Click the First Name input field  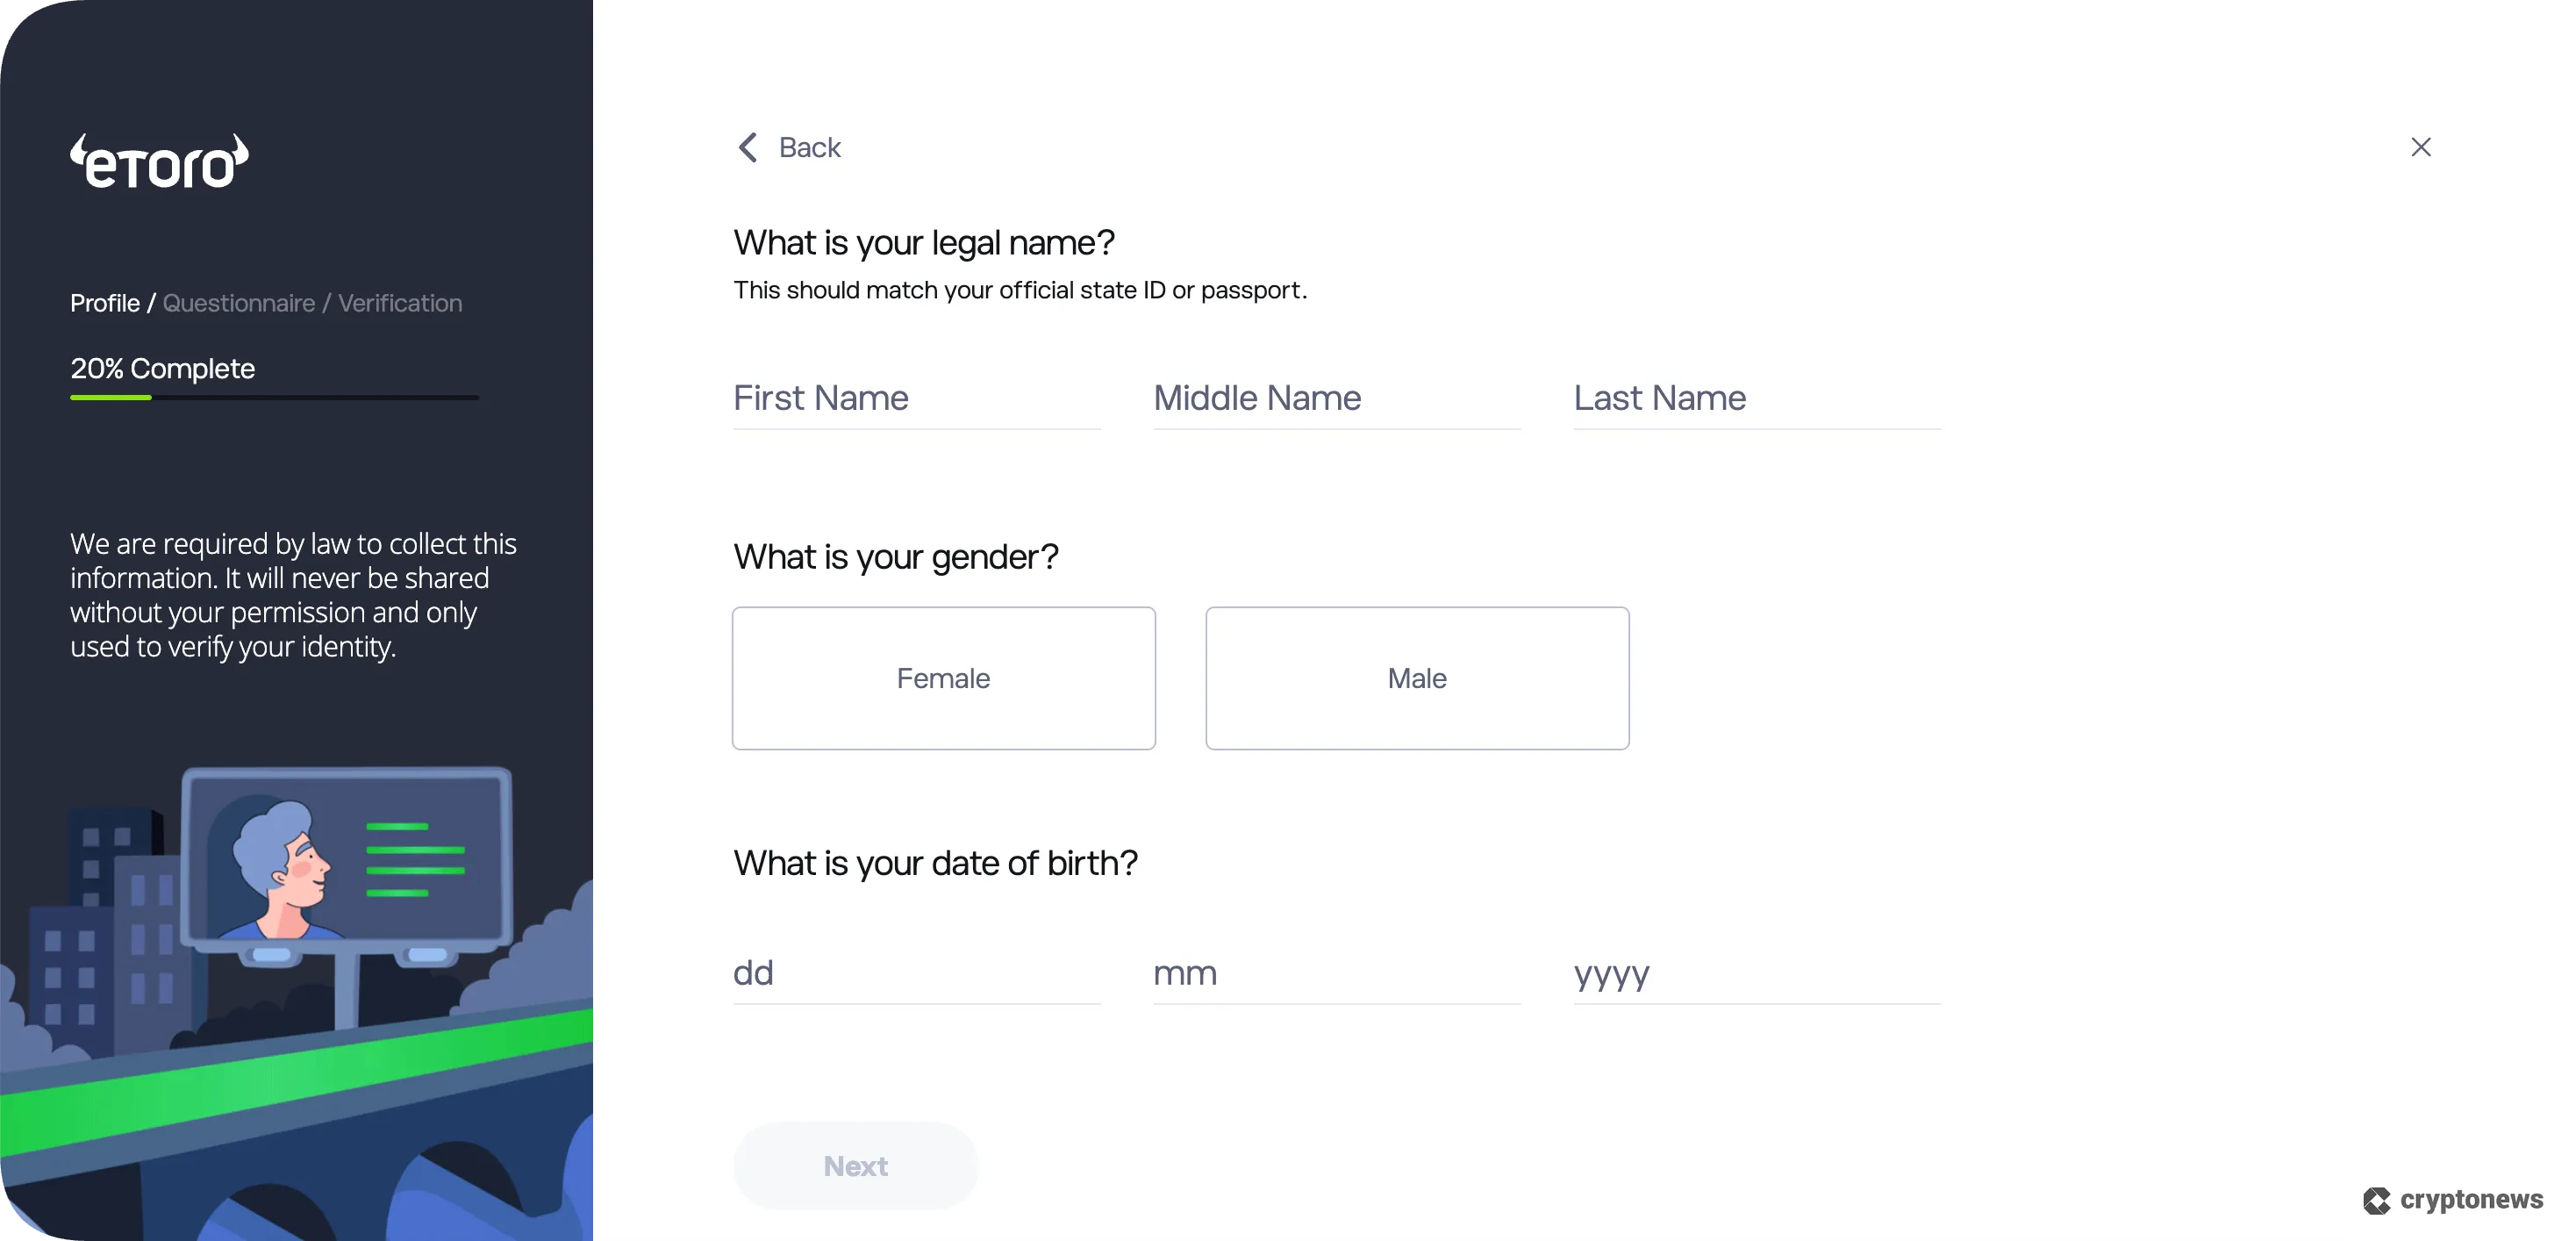(915, 400)
